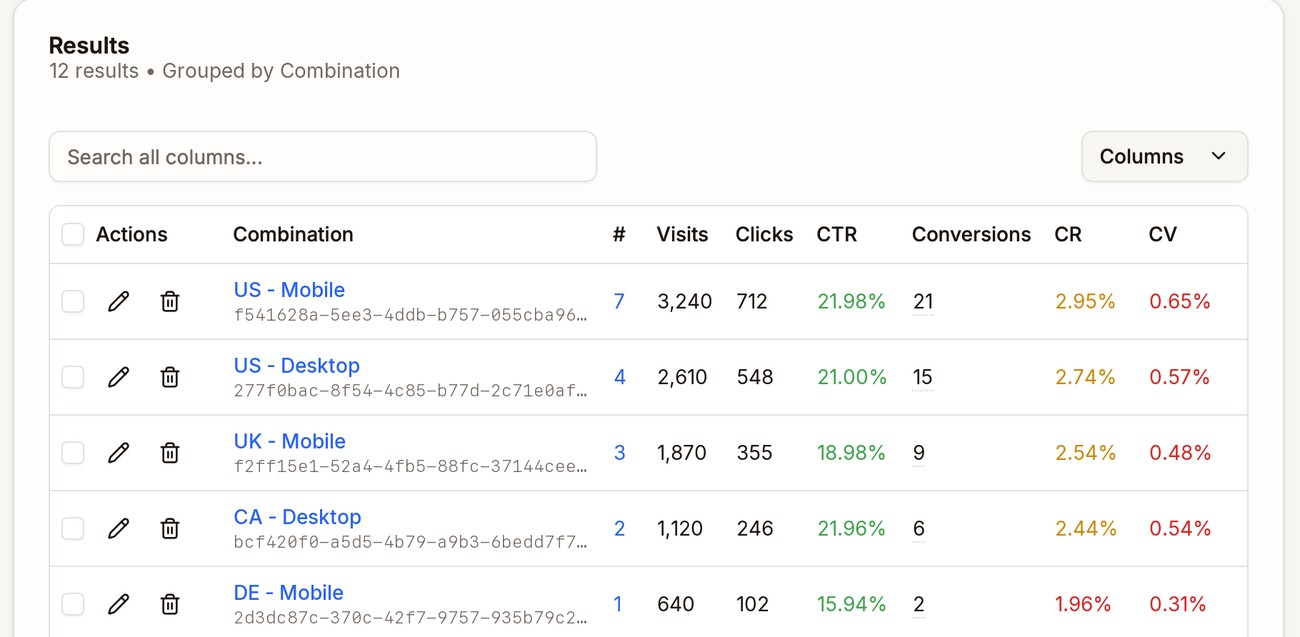Click the count link 3 for UK - Mobile

[x=619, y=453]
